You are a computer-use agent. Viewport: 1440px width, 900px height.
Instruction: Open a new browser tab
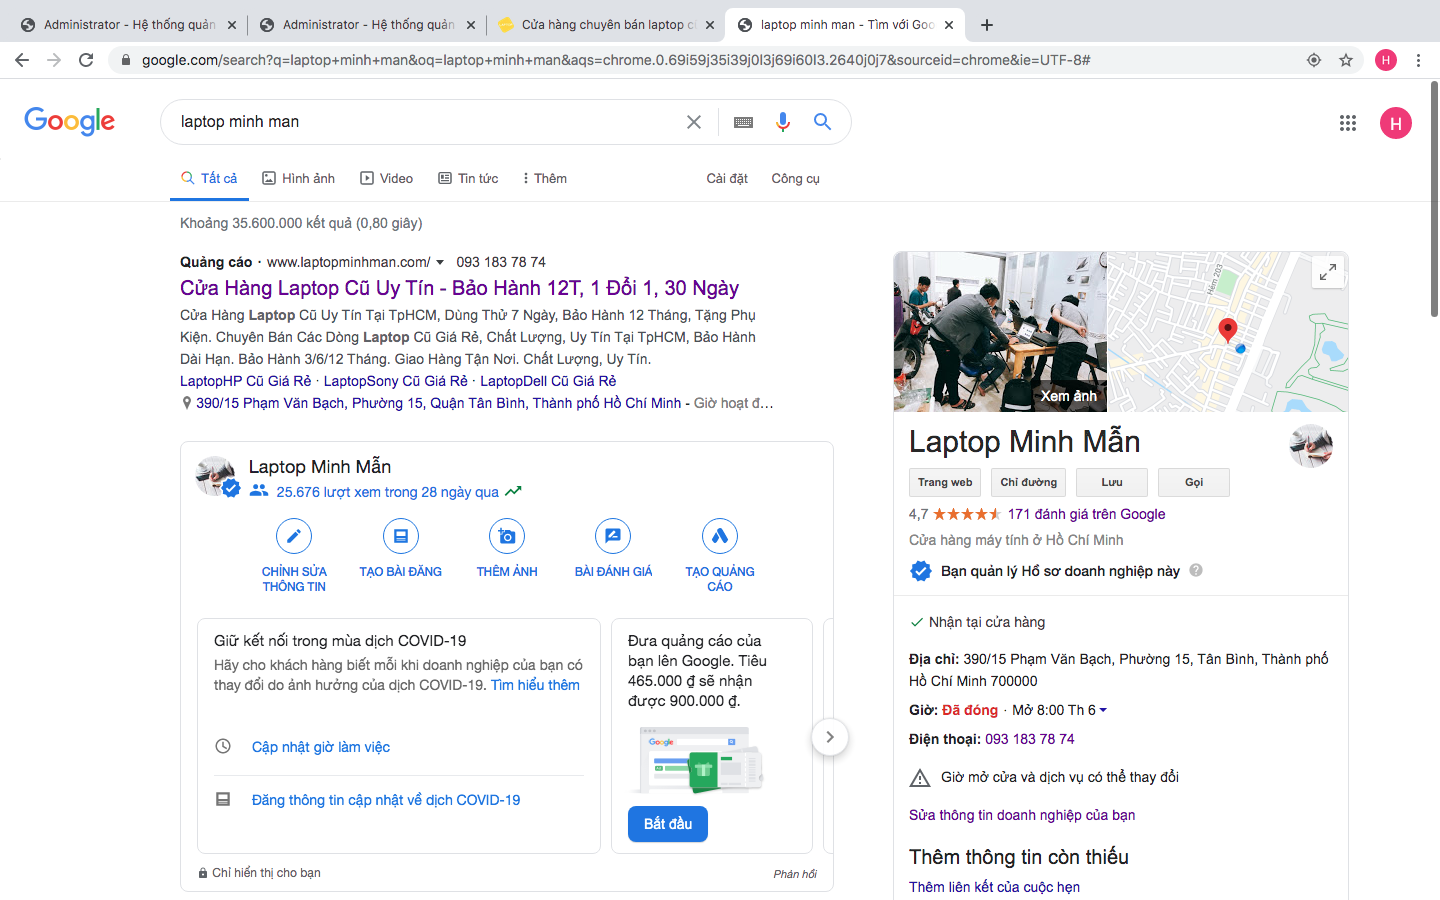pyautogui.click(x=987, y=25)
